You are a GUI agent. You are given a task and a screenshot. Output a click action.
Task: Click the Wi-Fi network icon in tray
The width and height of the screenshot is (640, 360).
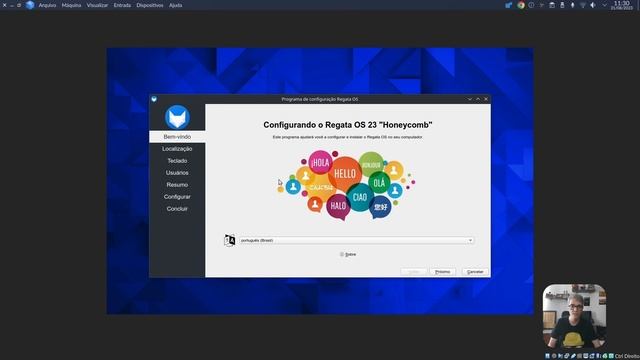[583, 5]
